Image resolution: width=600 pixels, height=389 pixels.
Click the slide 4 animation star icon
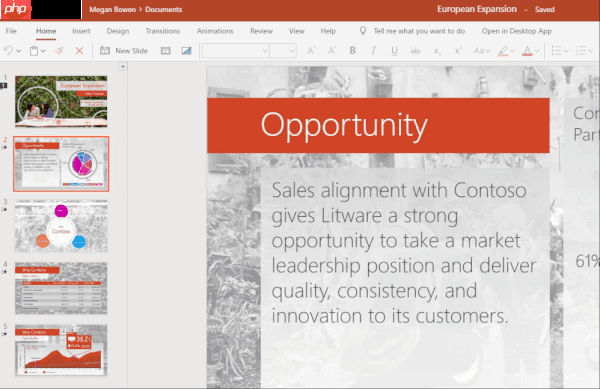pyautogui.click(x=4, y=272)
